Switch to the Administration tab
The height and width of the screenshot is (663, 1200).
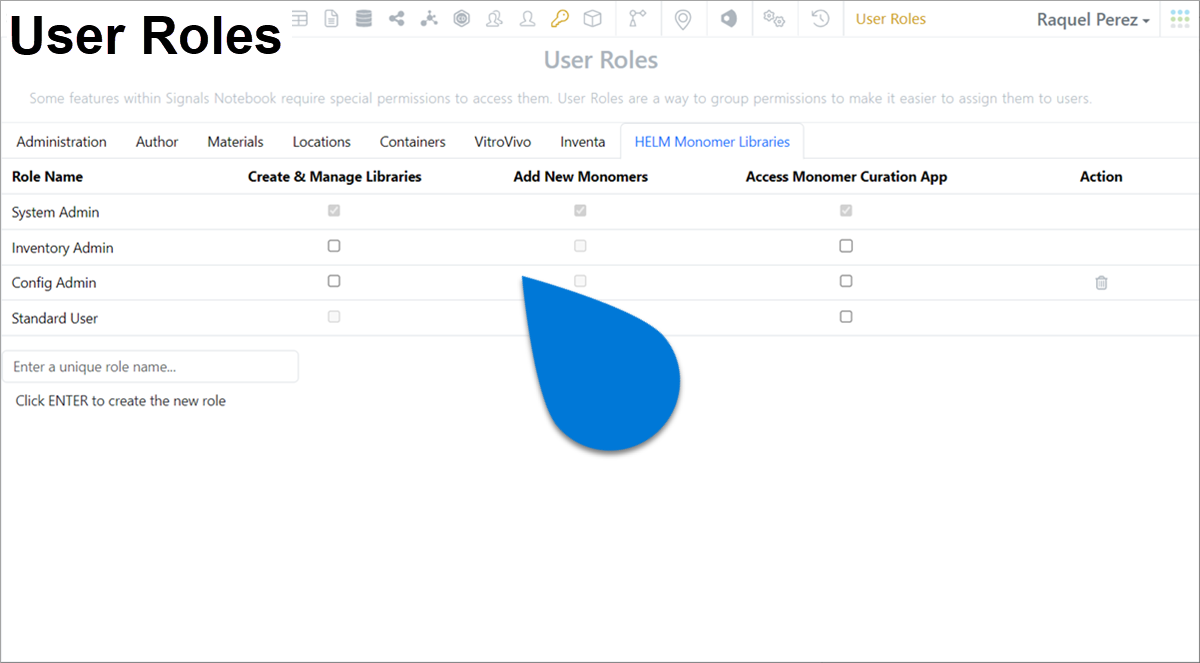(62, 142)
